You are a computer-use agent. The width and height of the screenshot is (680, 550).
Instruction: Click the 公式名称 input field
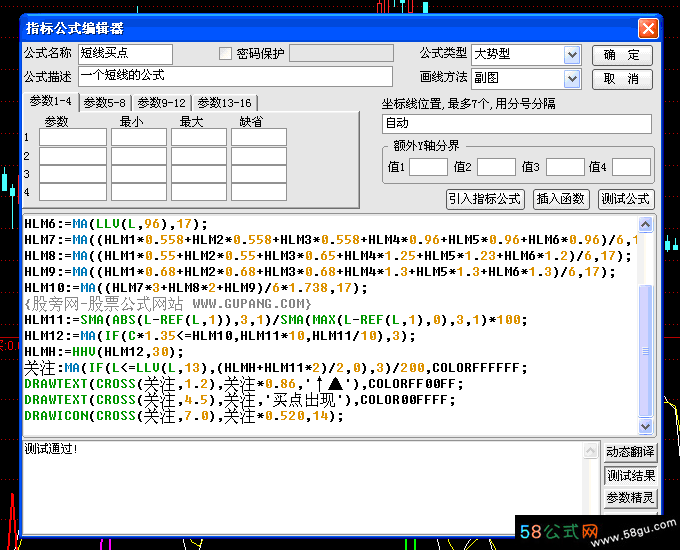coord(125,54)
